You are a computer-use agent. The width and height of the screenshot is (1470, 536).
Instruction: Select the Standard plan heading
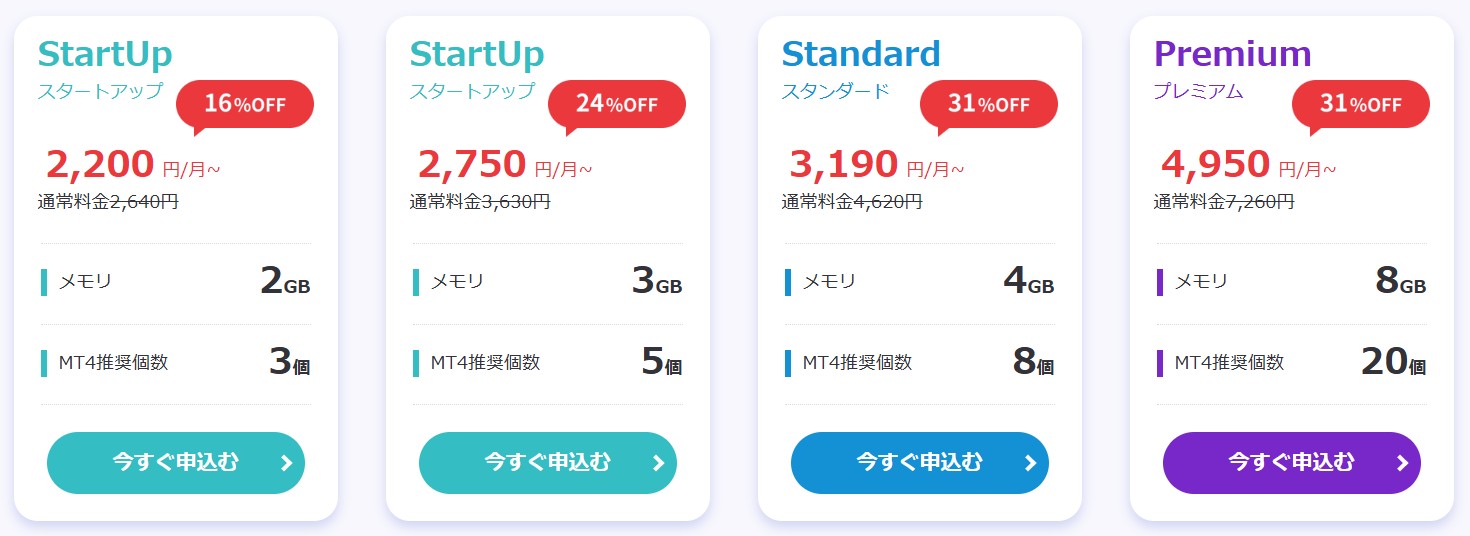[x=861, y=53]
